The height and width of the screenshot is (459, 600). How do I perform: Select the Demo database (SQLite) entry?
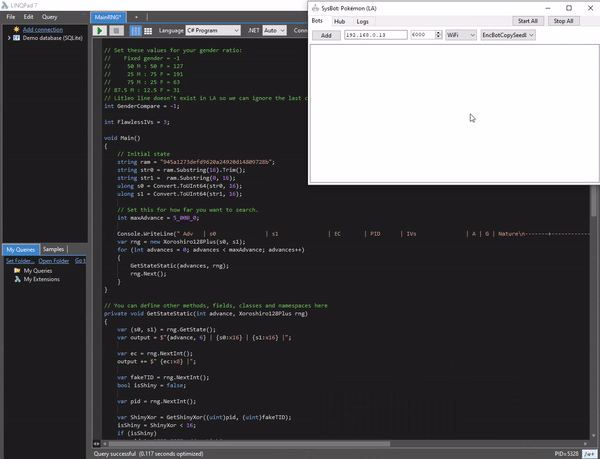coord(52,38)
